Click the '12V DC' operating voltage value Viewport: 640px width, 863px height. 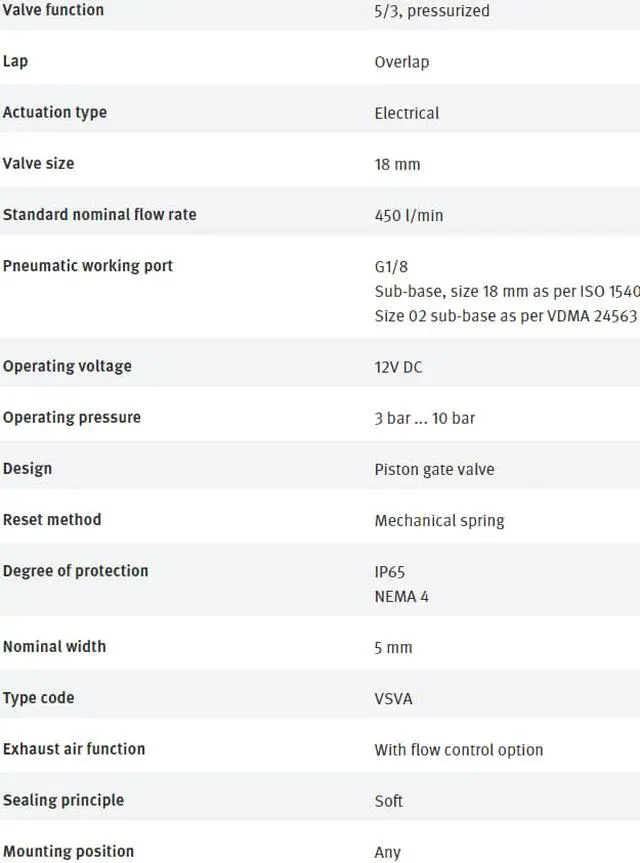pos(398,367)
